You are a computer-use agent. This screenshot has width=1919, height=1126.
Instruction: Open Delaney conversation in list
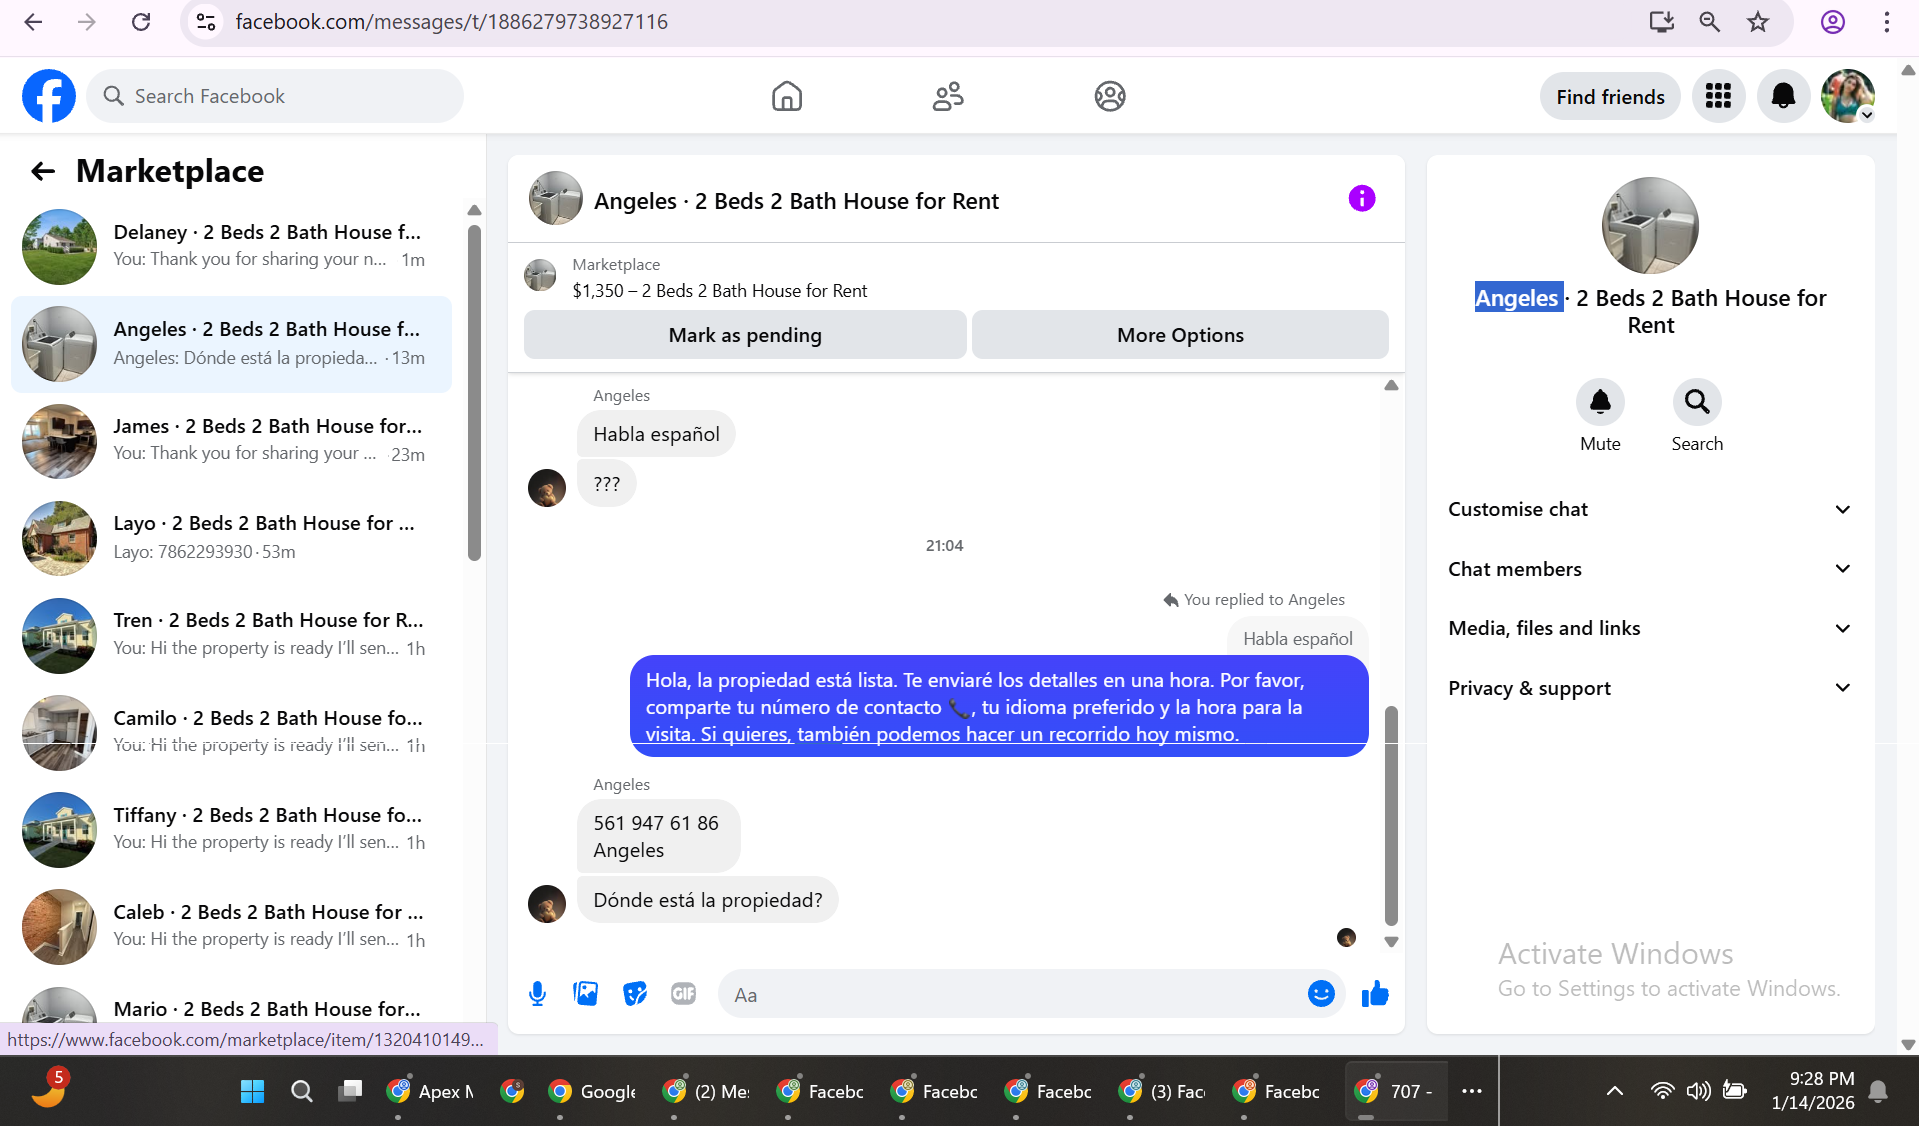(x=231, y=246)
